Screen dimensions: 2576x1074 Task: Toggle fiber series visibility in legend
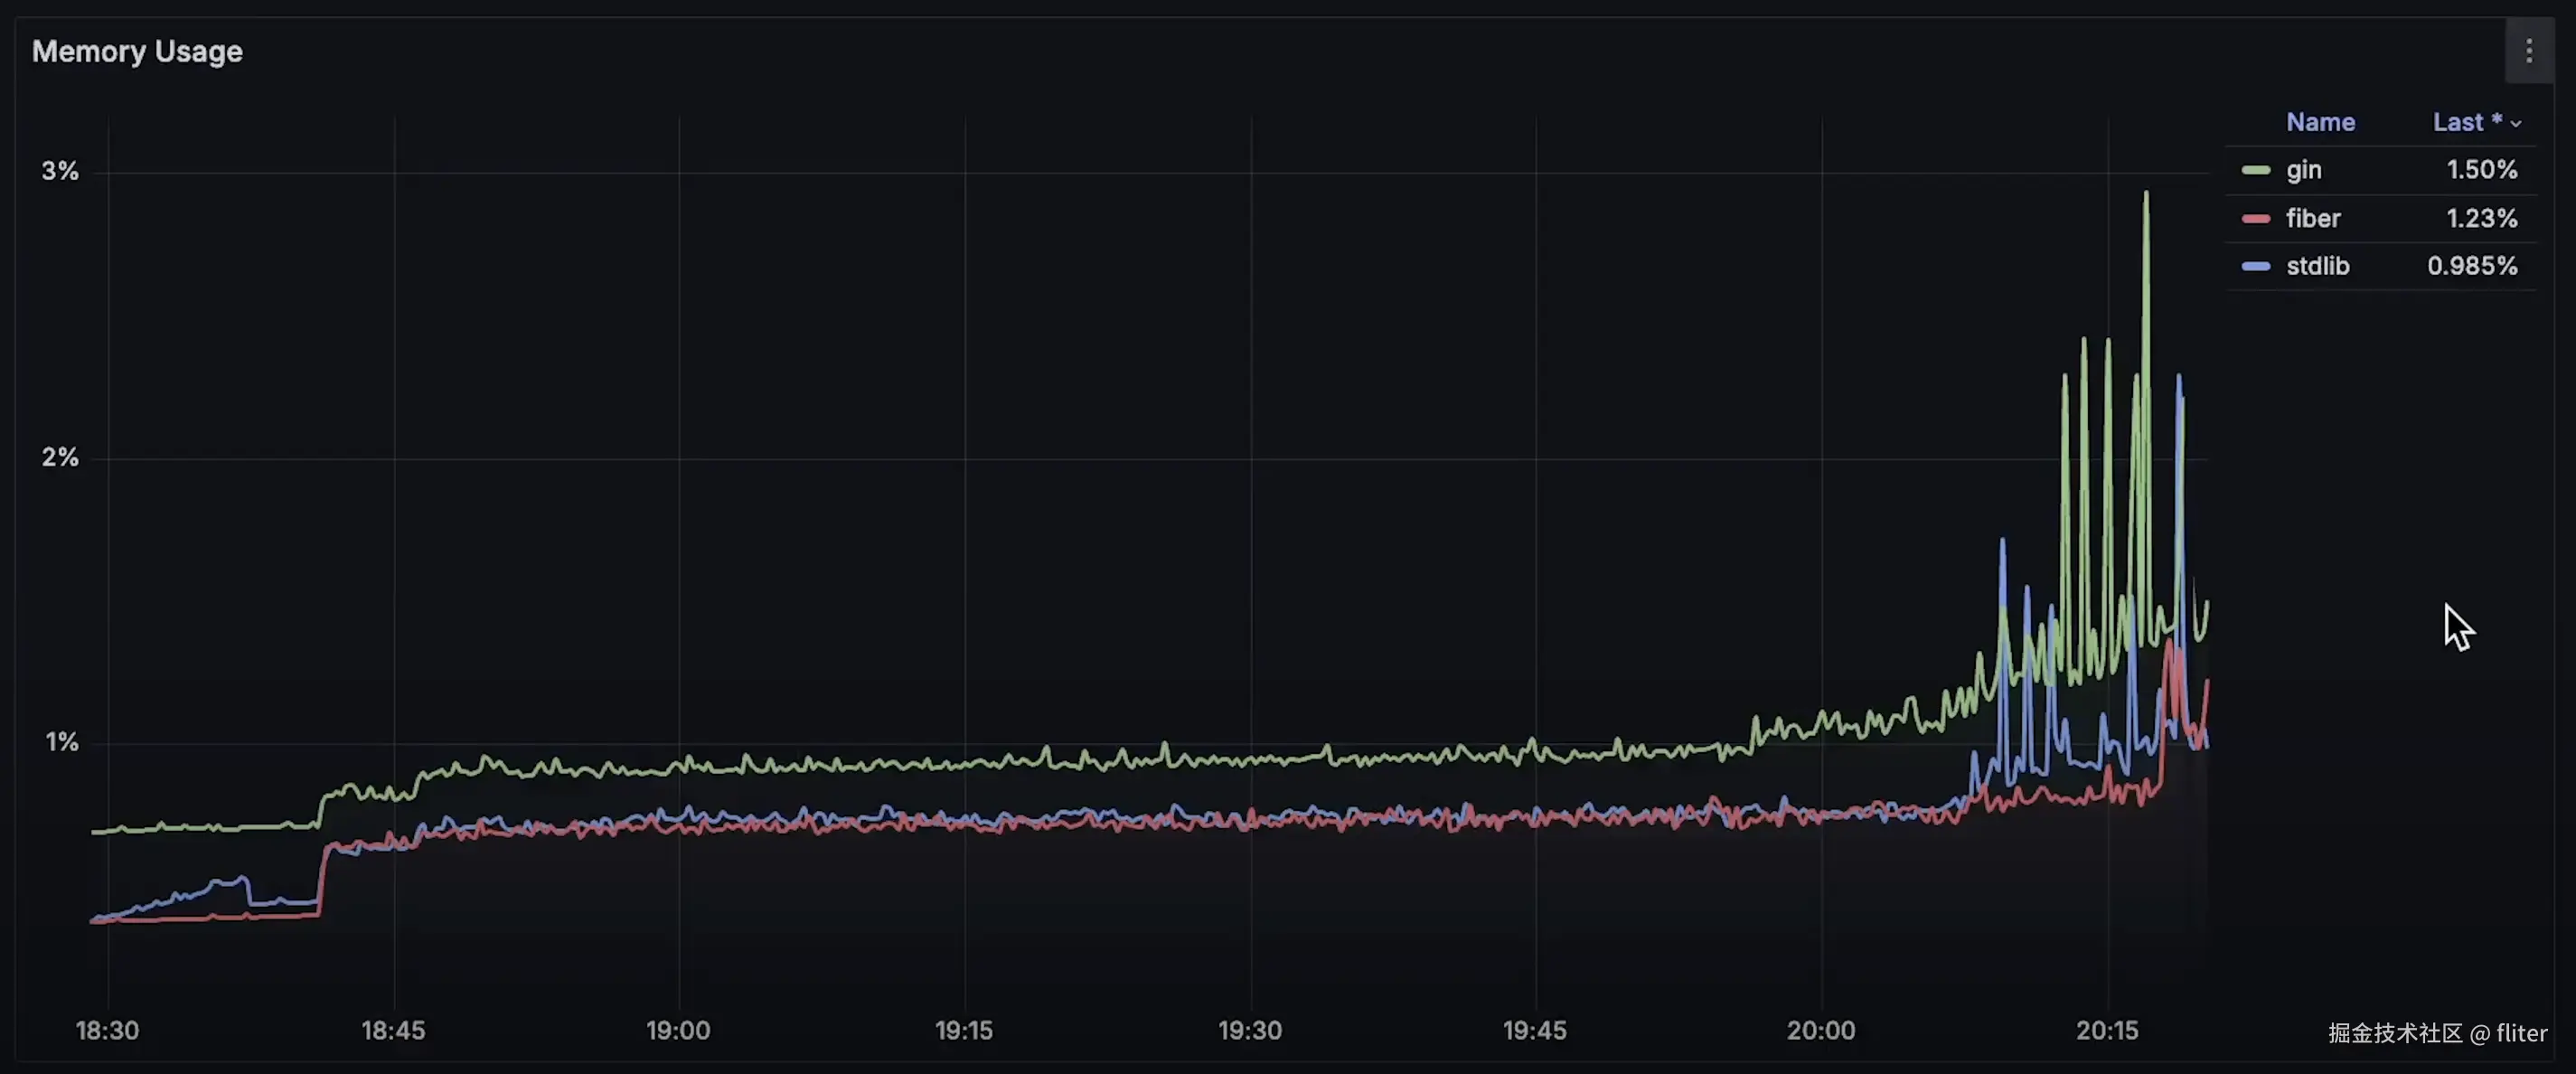click(x=2312, y=218)
